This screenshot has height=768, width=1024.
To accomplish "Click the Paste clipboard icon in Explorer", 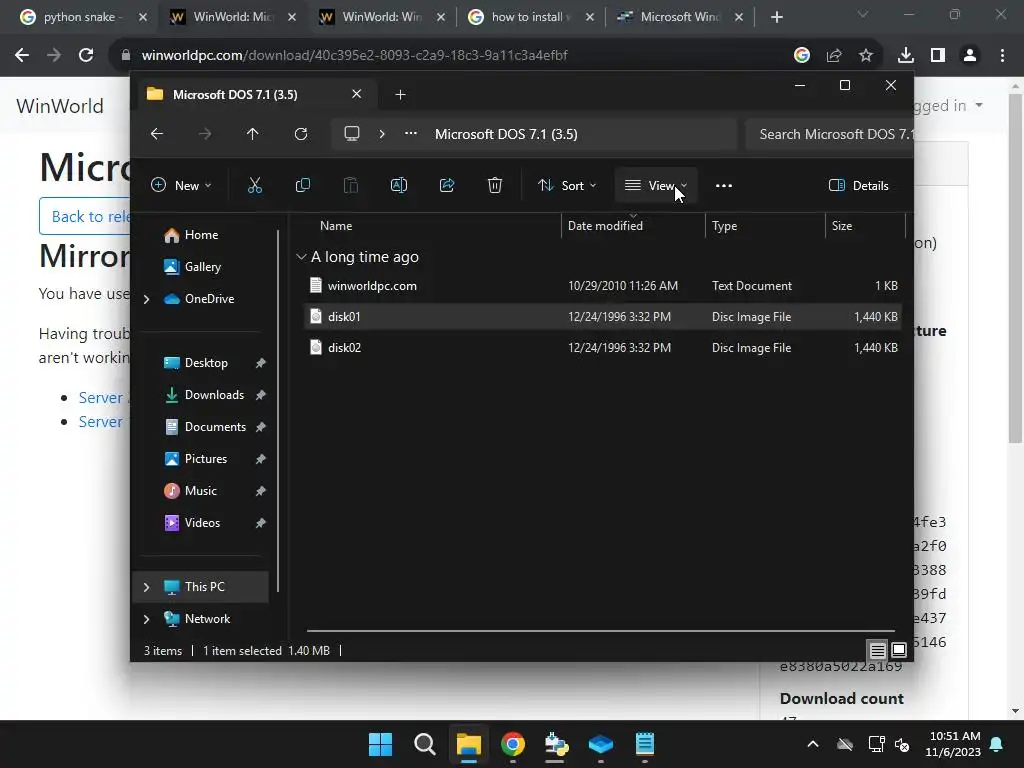I will [351, 185].
